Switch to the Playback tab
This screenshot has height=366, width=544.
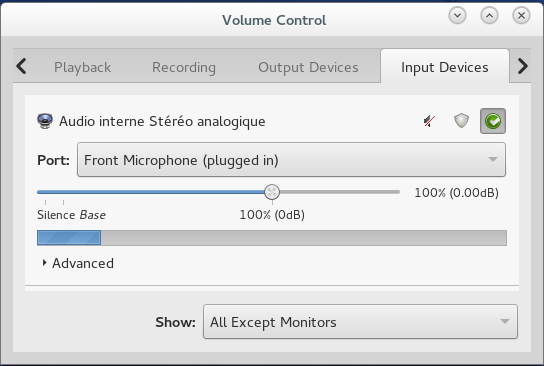tap(83, 67)
